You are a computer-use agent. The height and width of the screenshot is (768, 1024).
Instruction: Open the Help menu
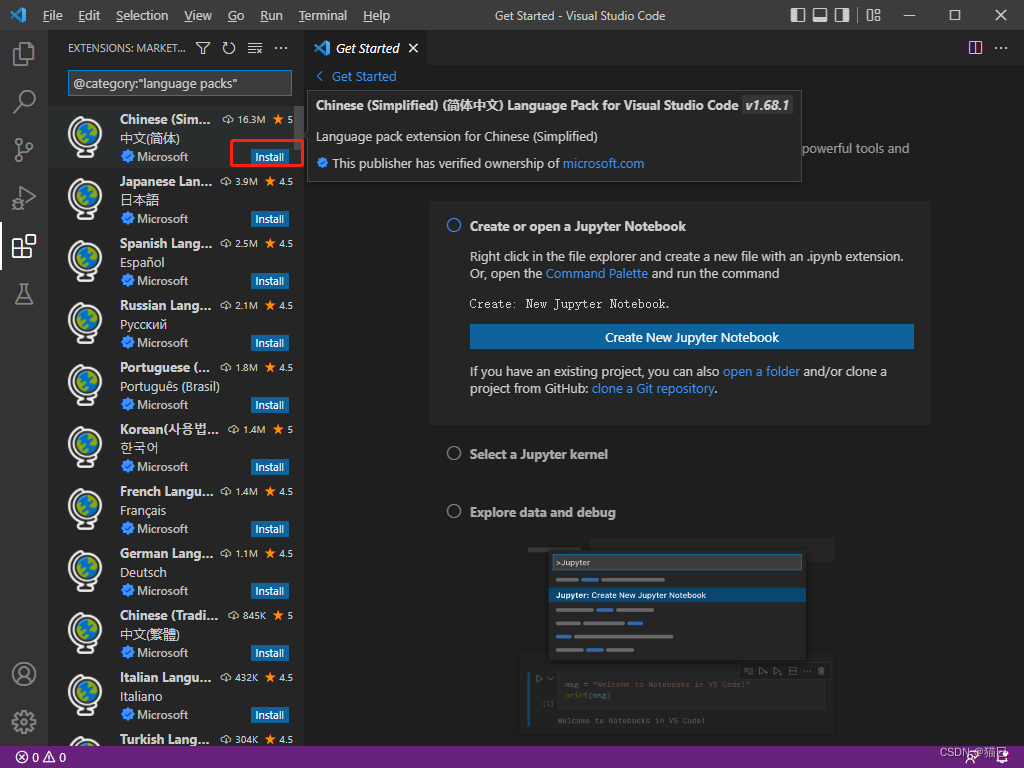pos(376,15)
